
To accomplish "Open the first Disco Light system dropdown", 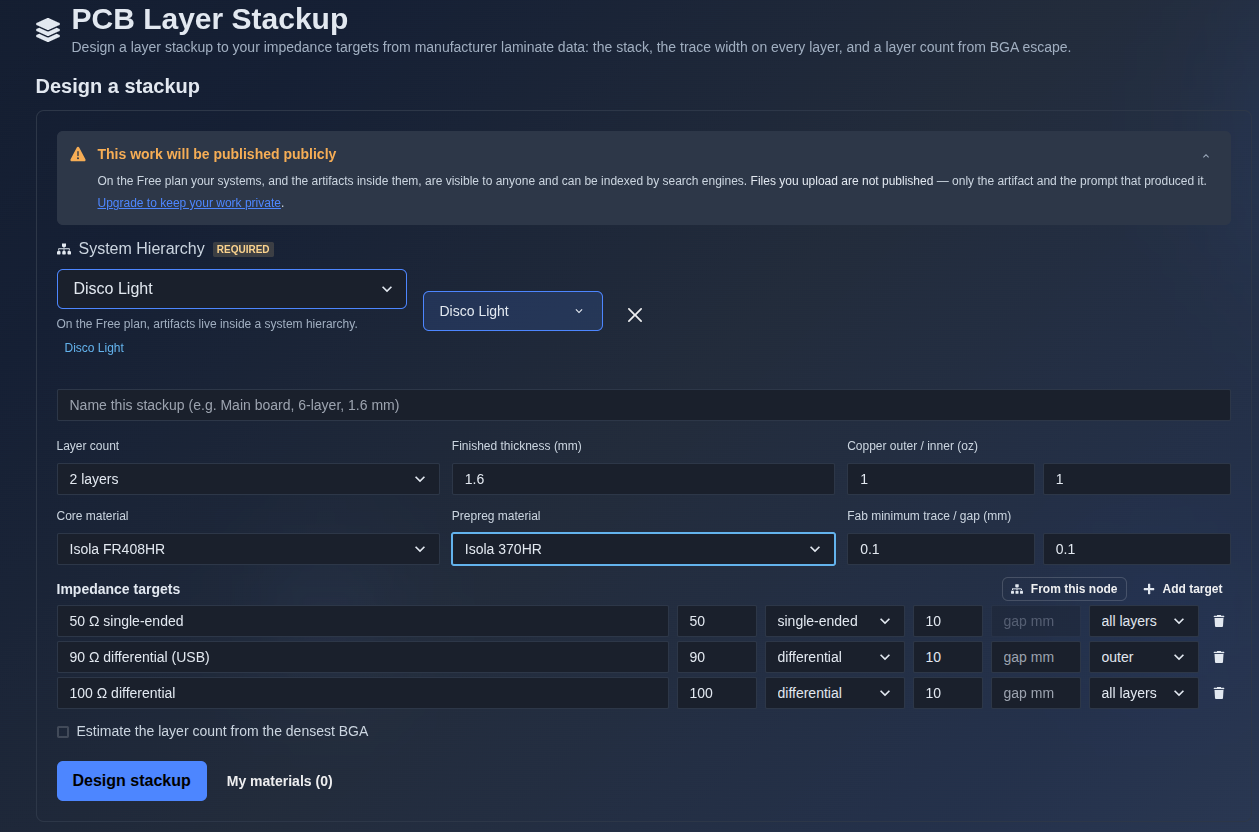I will coord(232,289).
